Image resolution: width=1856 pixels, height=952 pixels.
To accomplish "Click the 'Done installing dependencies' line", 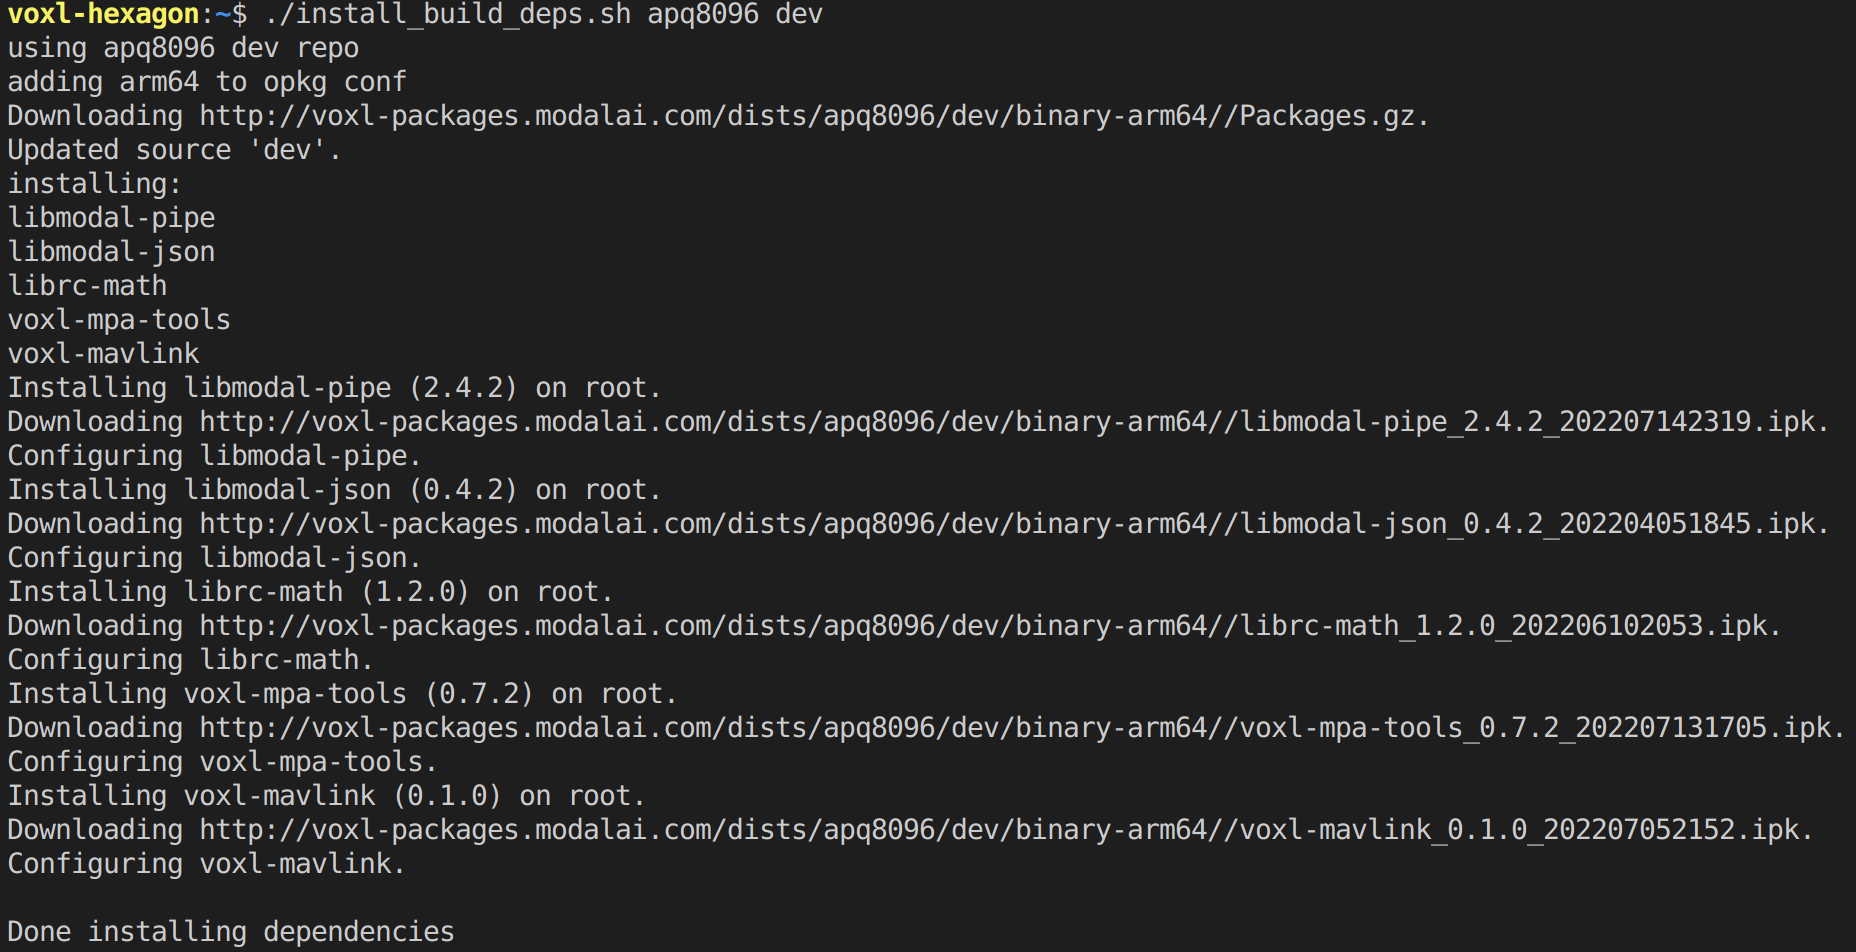I will [231, 932].
